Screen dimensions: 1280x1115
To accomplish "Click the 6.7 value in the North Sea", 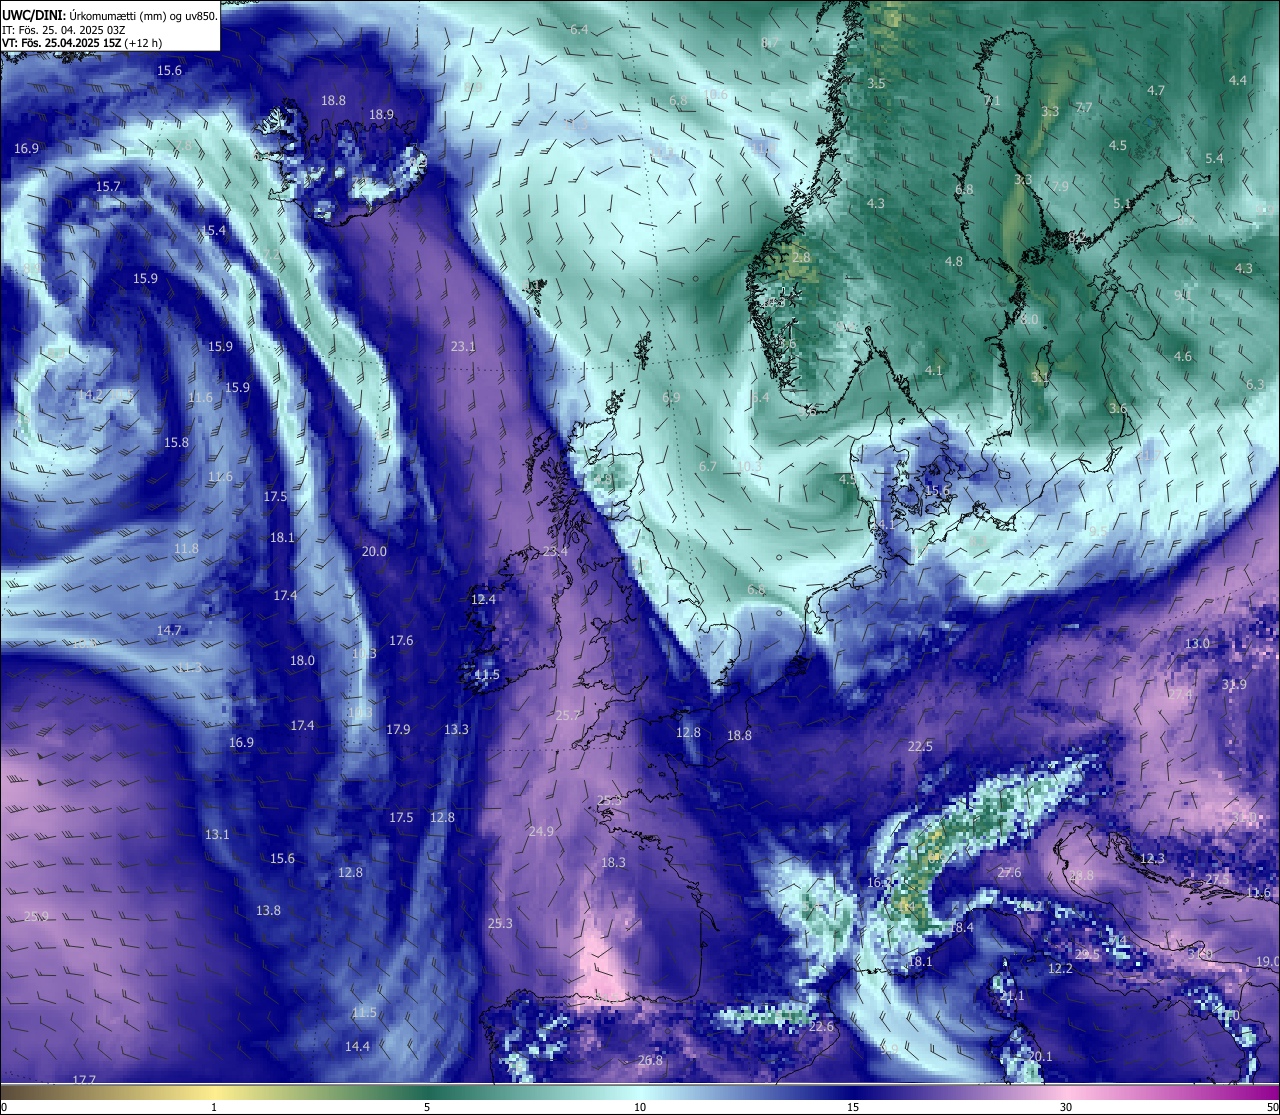I will [708, 467].
